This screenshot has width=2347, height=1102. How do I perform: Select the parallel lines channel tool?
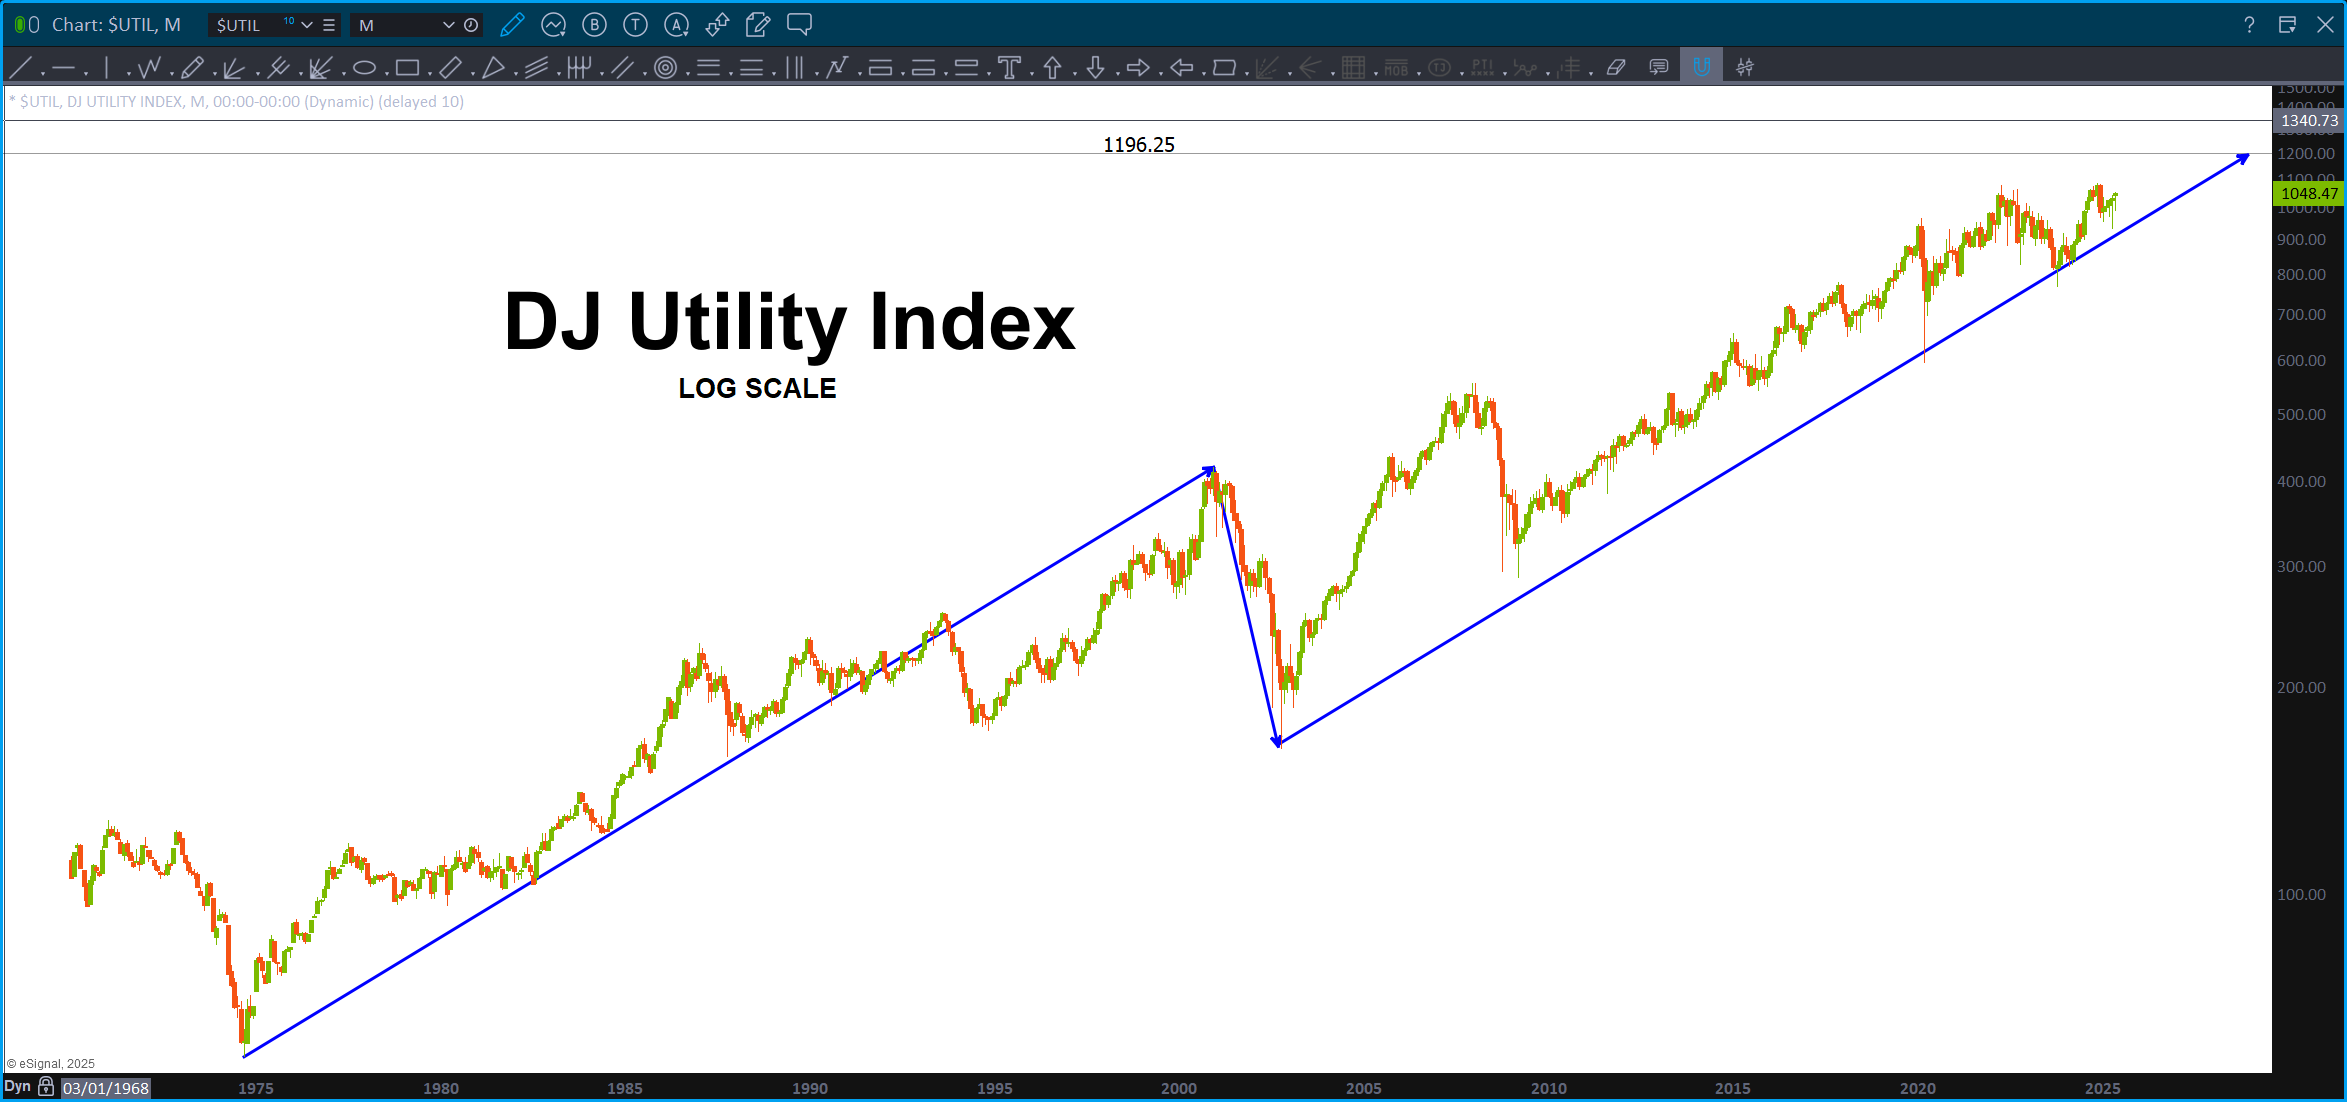622,68
